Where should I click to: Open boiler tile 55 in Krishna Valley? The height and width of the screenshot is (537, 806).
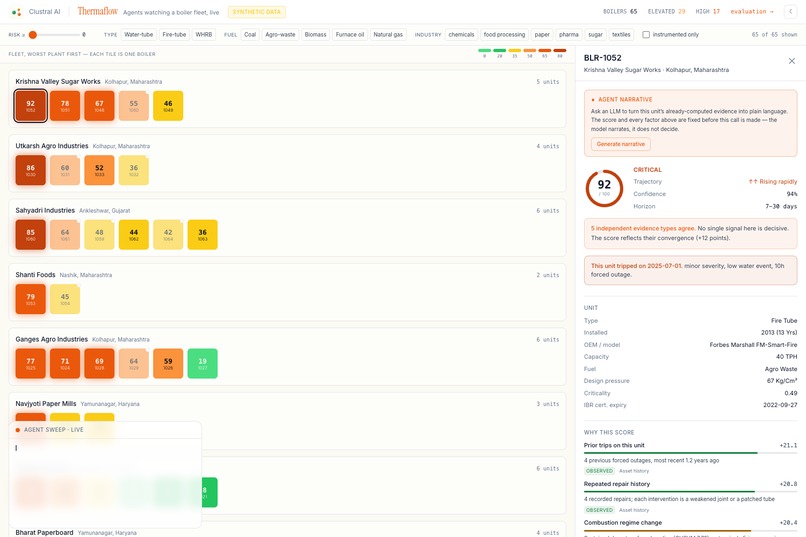(x=134, y=106)
